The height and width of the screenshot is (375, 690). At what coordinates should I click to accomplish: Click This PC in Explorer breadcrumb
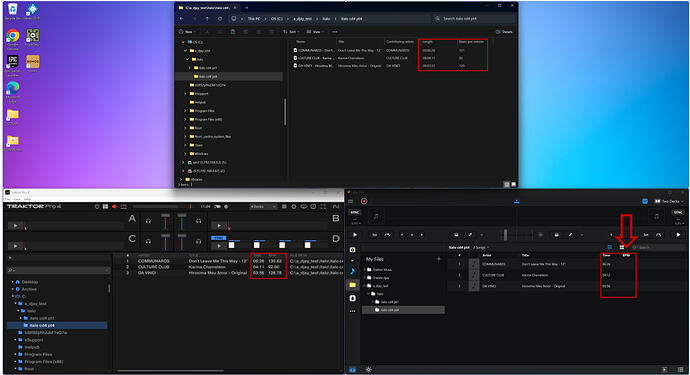point(254,18)
